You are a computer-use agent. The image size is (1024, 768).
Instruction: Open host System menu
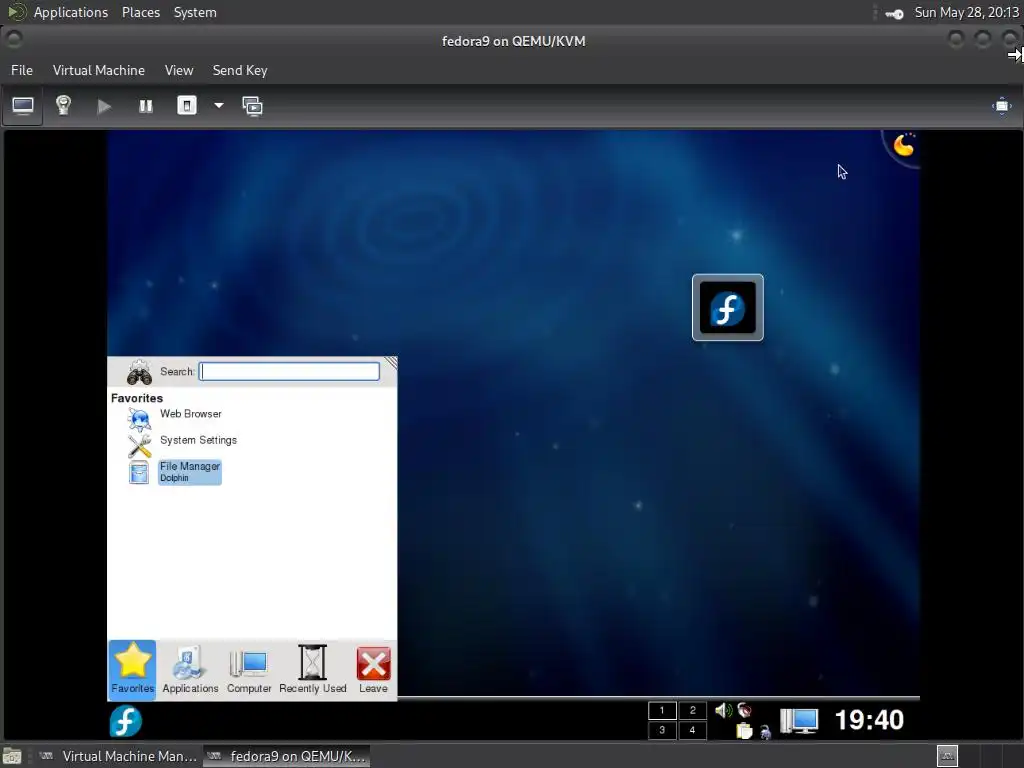point(195,12)
